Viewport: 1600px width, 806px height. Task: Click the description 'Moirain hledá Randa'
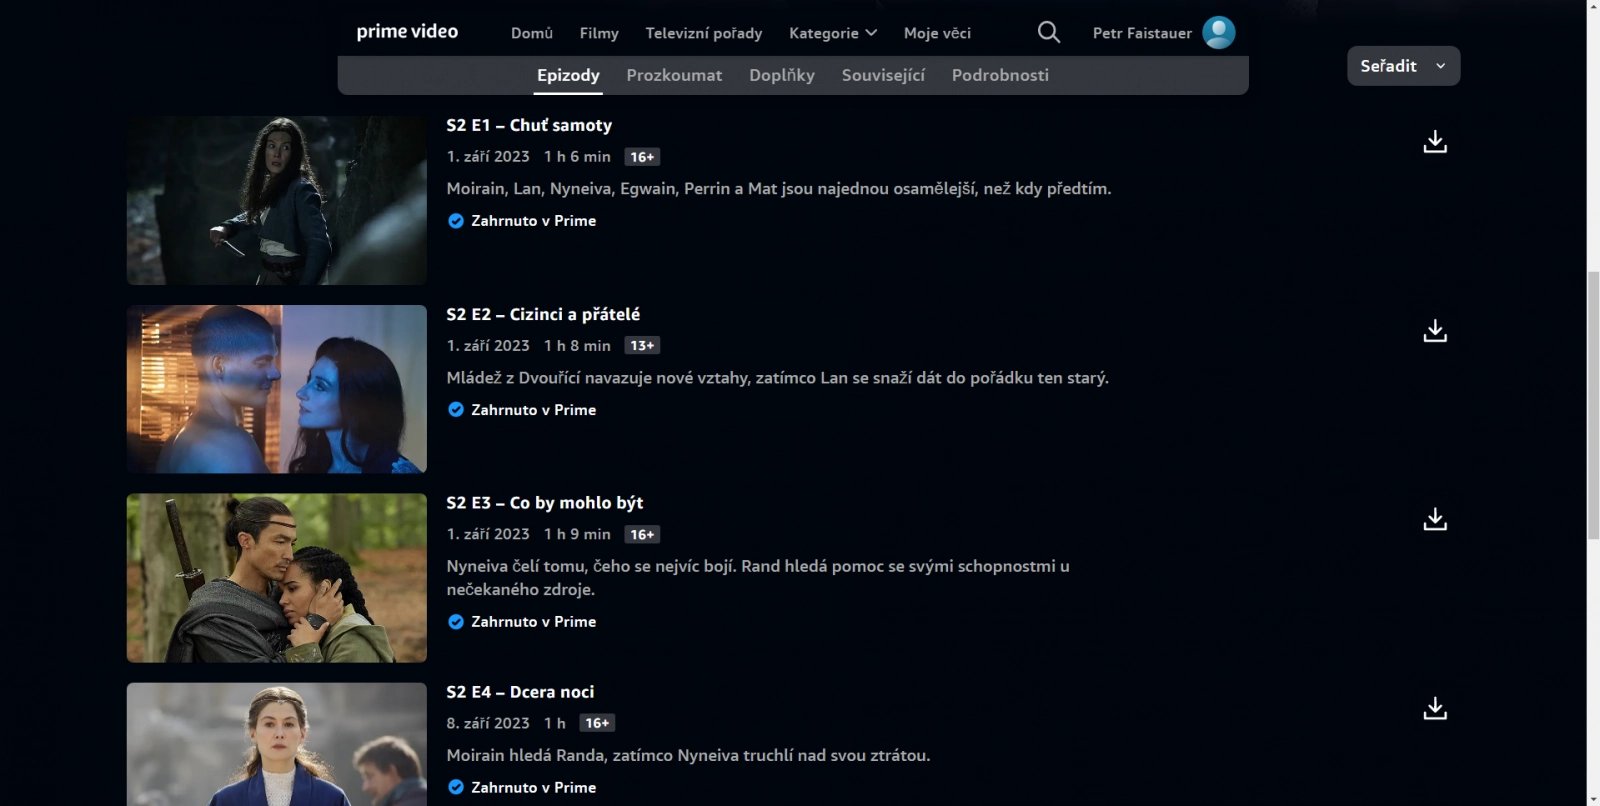pyautogui.click(x=688, y=756)
